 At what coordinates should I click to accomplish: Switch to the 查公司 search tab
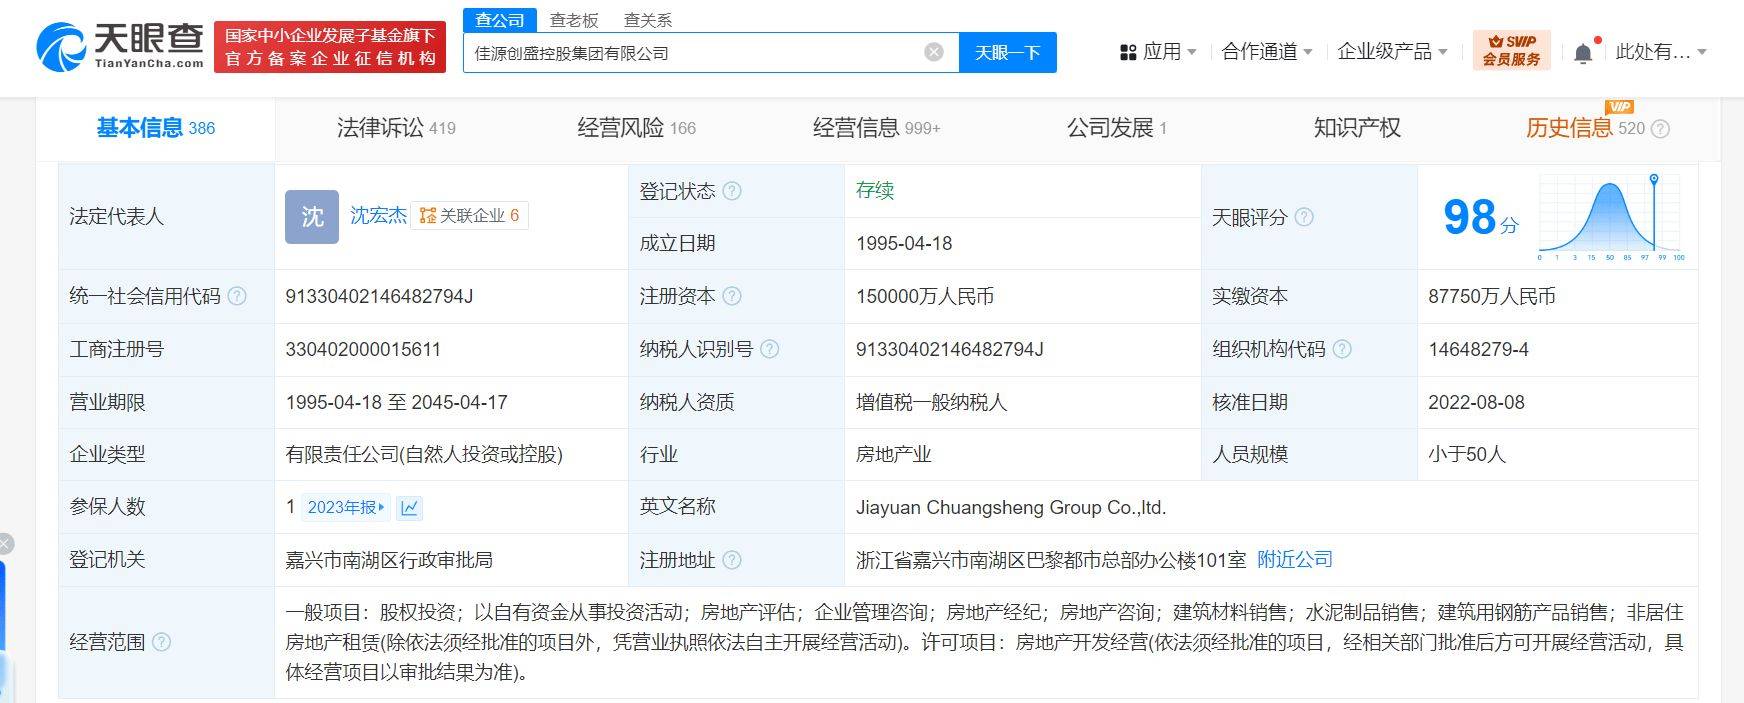coord(500,20)
